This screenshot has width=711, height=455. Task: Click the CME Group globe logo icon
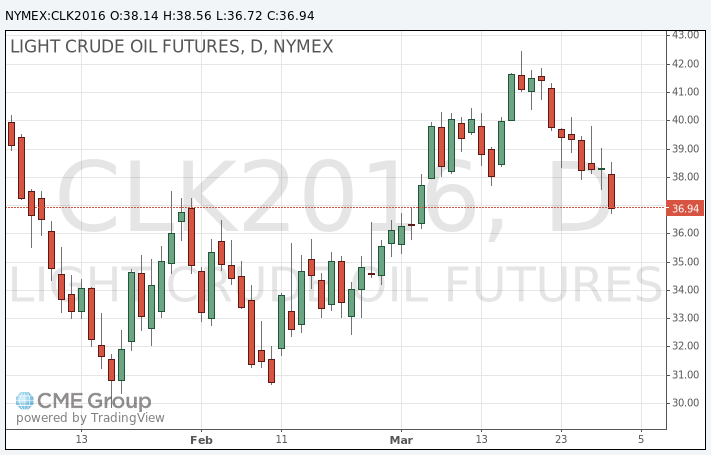tap(25, 401)
